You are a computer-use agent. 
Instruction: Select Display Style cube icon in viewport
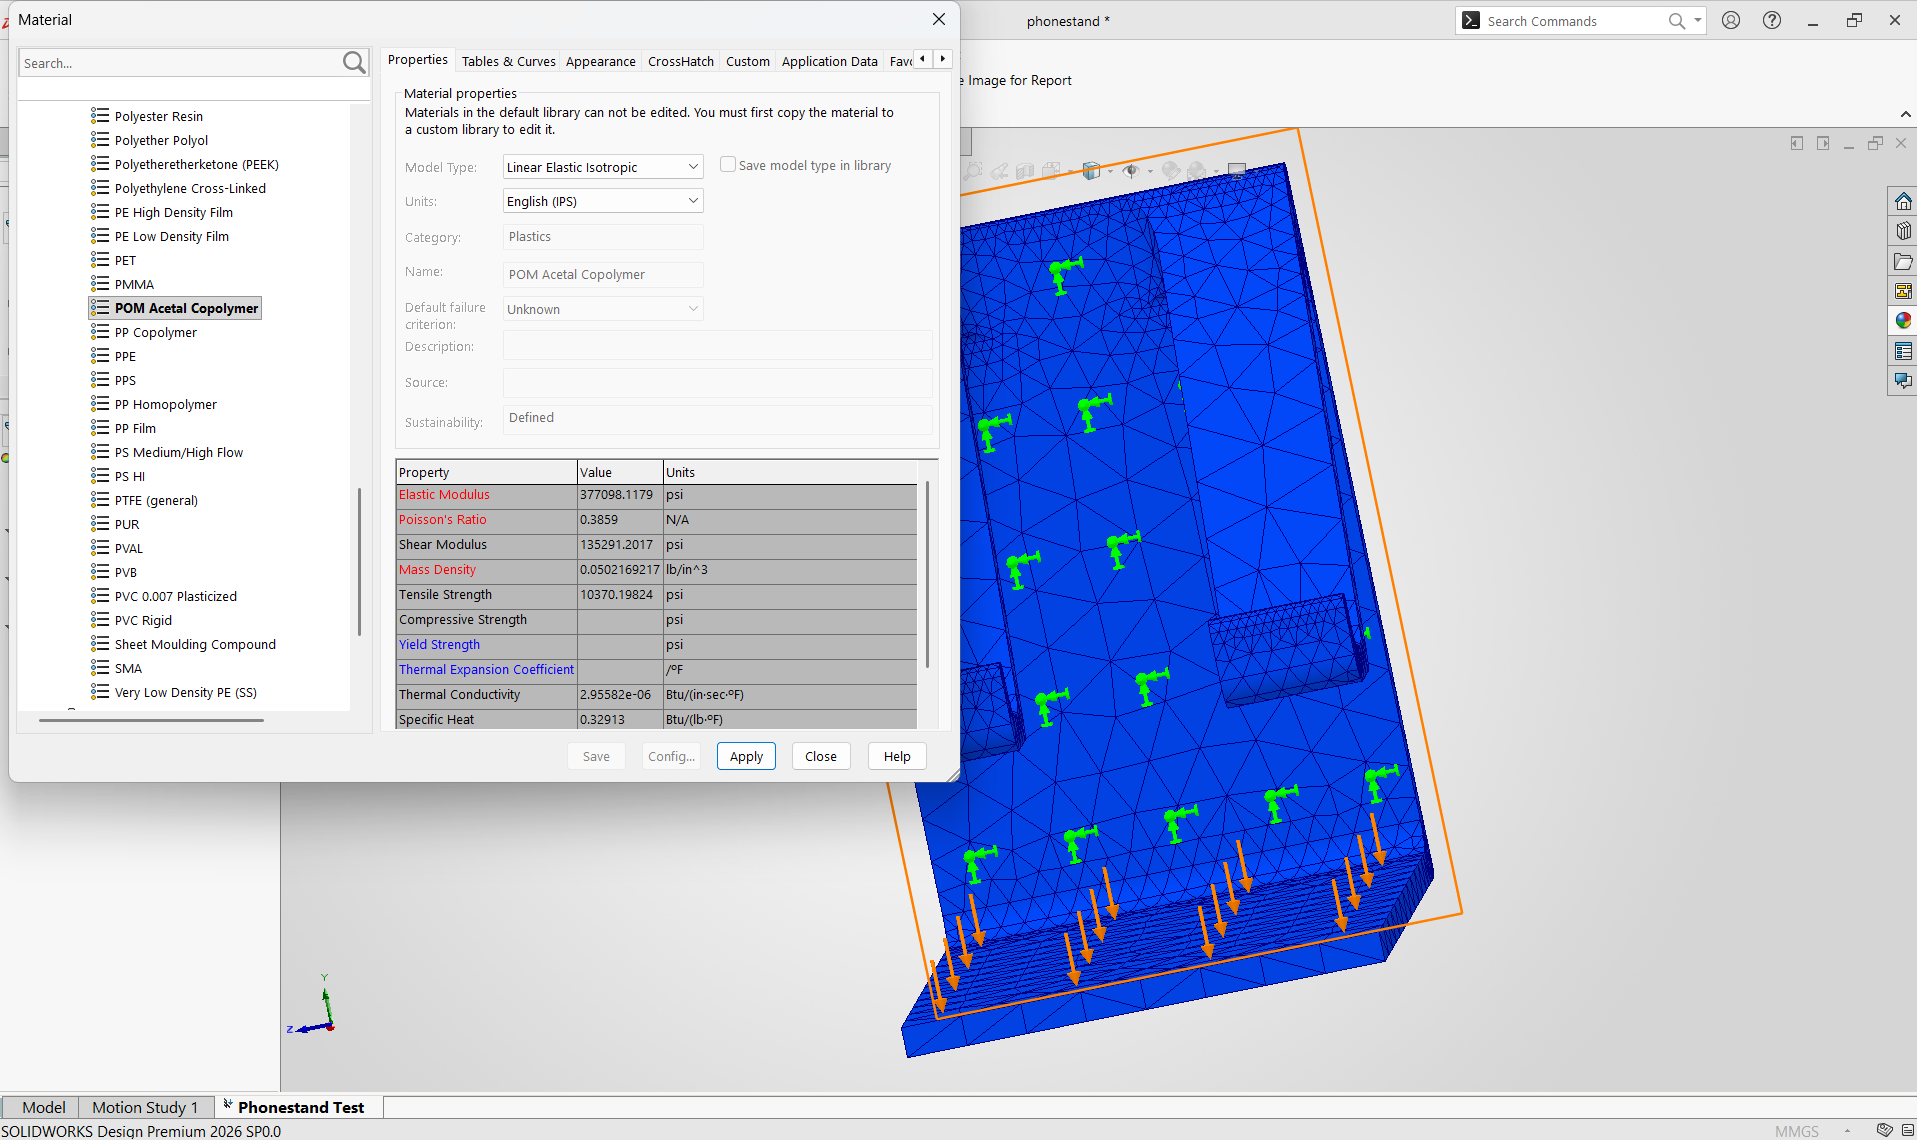click(1092, 171)
